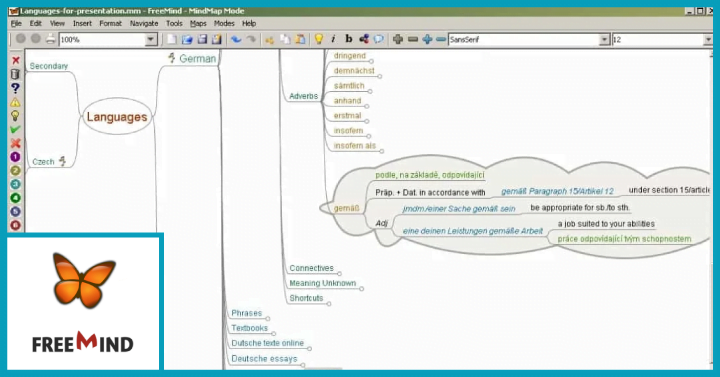Click the save map icon
Screen dimensions: 720x377
202,39
